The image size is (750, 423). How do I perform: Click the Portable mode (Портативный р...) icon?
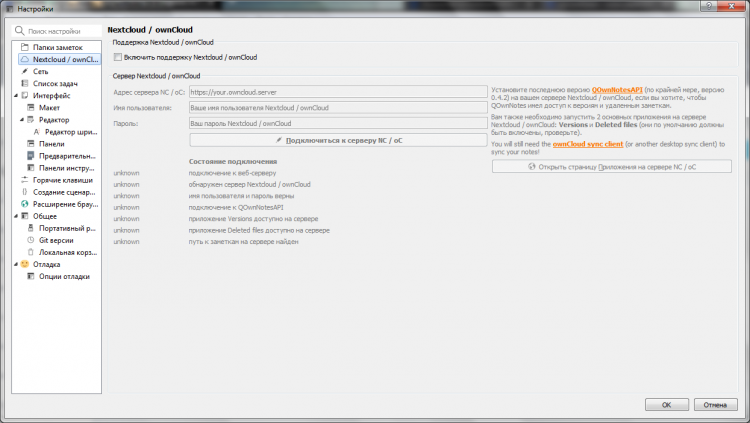31,228
